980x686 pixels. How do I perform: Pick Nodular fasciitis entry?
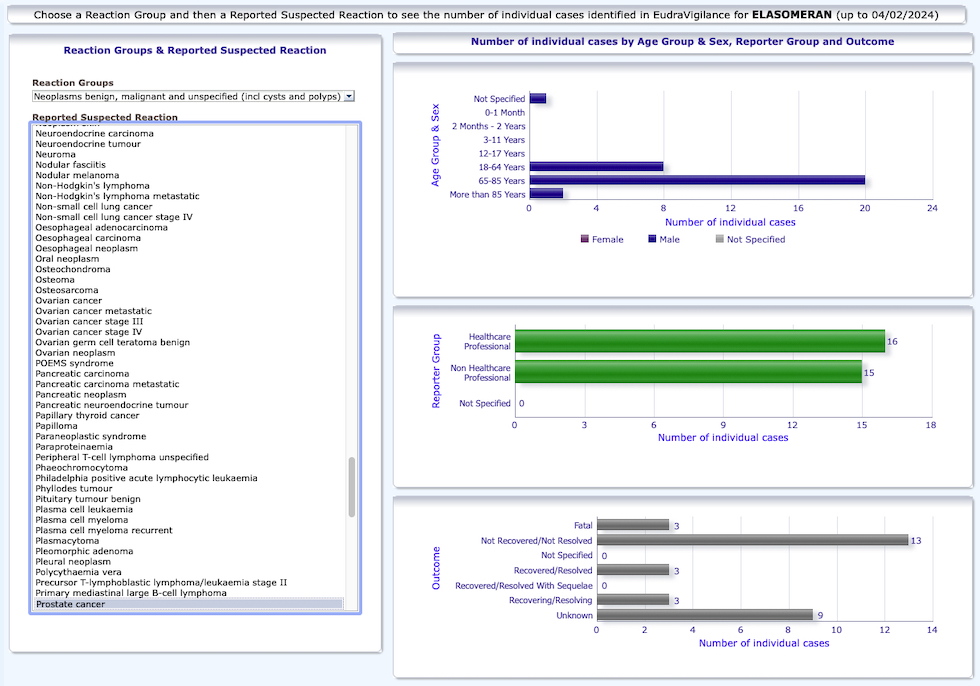pos(71,165)
